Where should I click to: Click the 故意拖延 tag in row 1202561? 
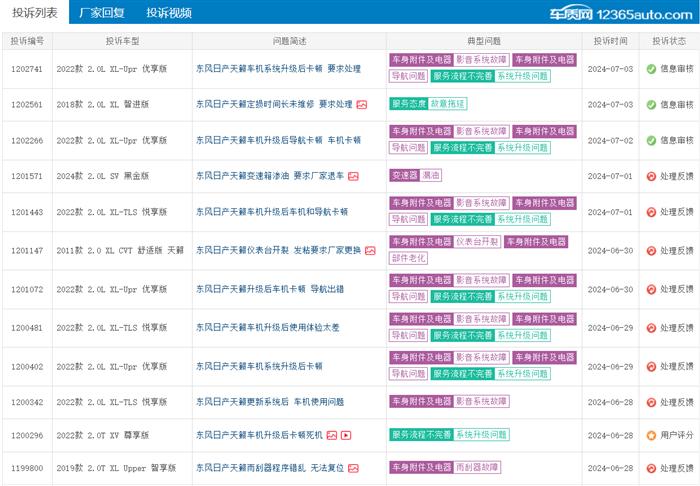pos(448,104)
